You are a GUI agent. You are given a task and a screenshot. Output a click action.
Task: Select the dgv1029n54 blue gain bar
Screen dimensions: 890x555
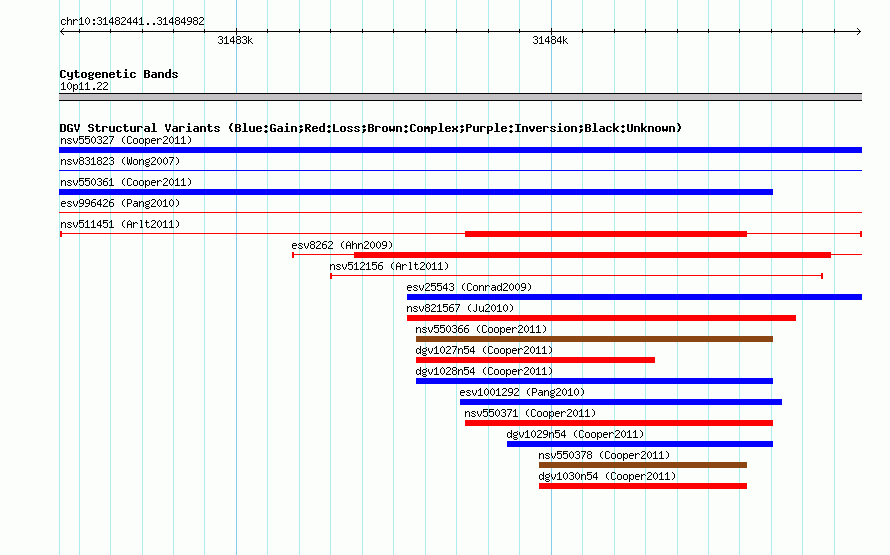coord(640,444)
